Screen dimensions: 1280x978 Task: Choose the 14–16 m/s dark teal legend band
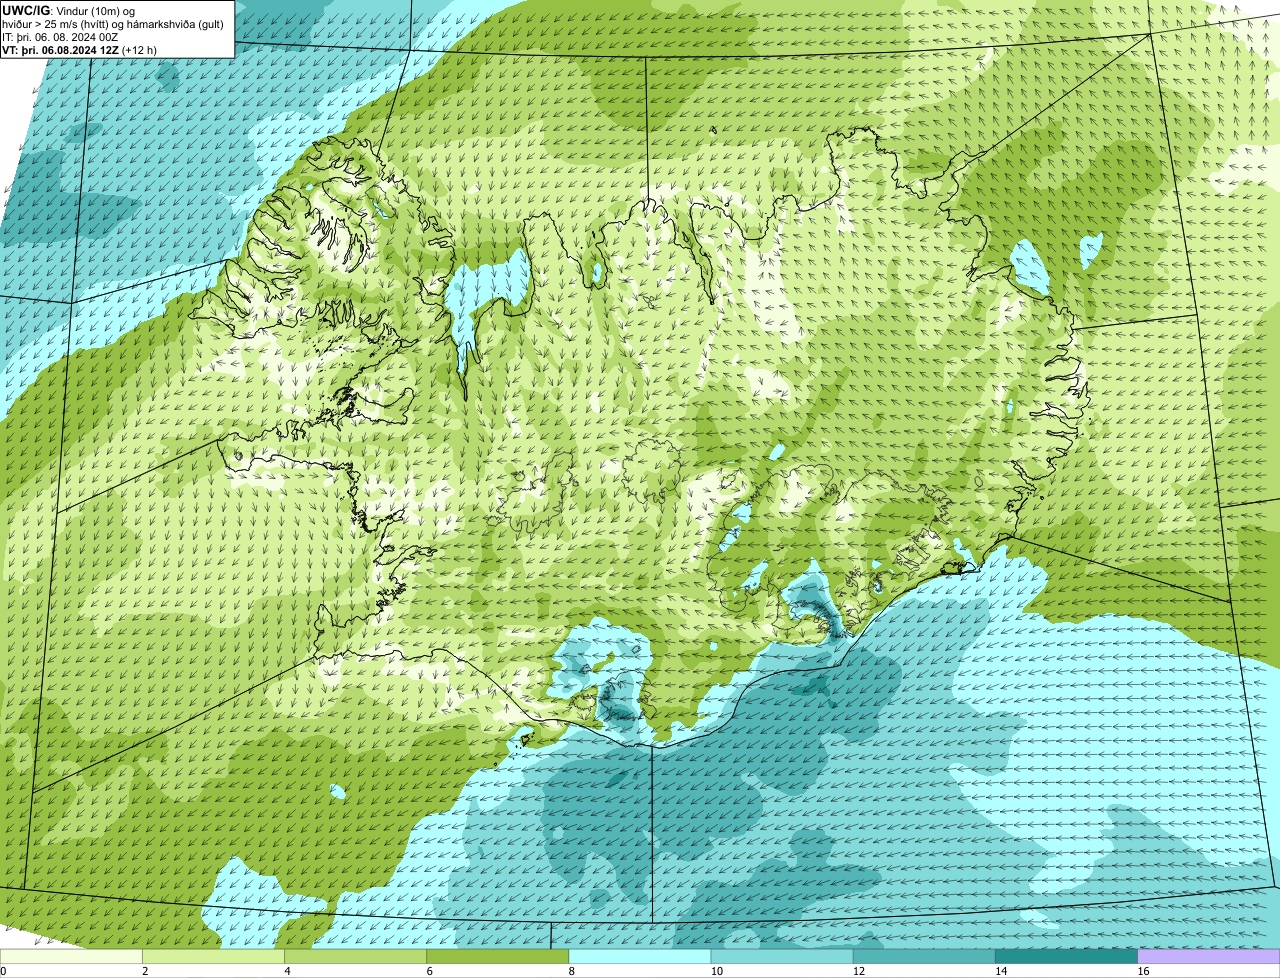(1067, 956)
